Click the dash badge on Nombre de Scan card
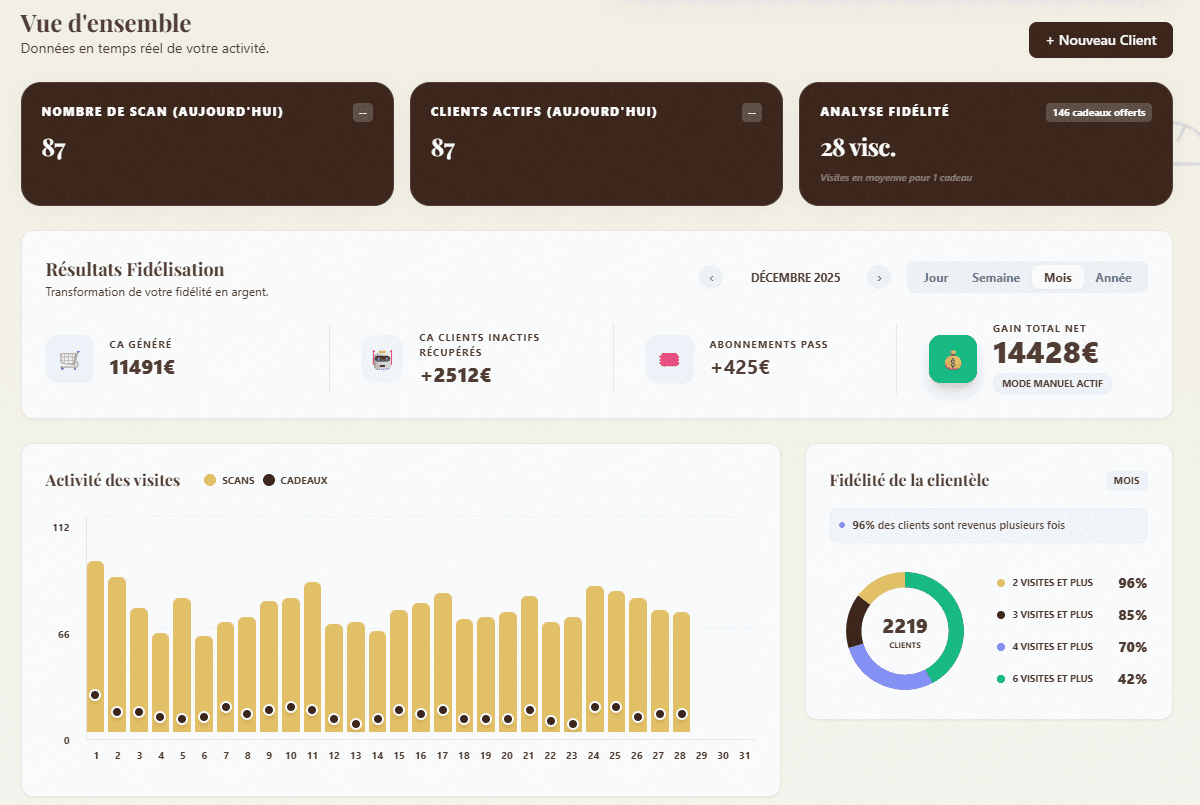The image size is (1200, 805). tap(363, 113)
